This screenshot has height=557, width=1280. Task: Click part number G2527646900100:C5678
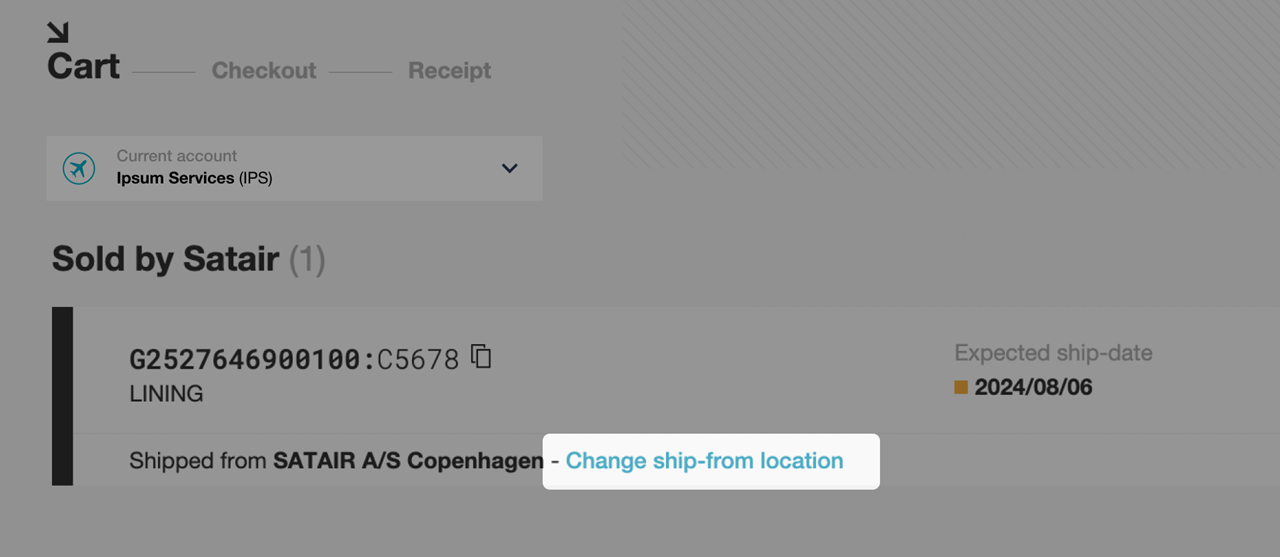coord(294,359)
